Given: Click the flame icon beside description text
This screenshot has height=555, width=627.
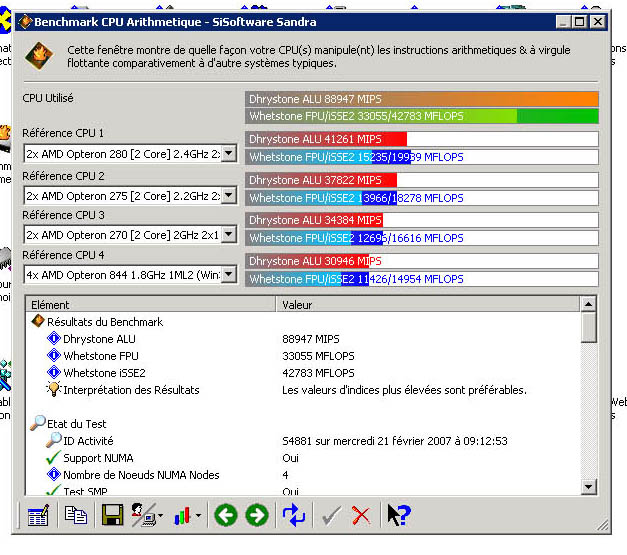Looking at the screenshot, I should point(39,56).
